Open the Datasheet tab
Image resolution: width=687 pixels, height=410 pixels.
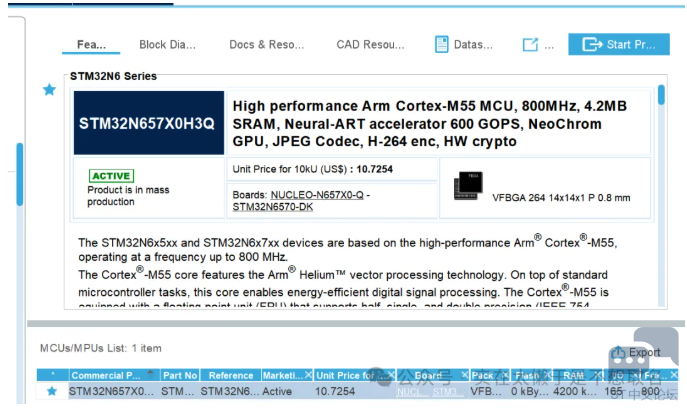464,45
